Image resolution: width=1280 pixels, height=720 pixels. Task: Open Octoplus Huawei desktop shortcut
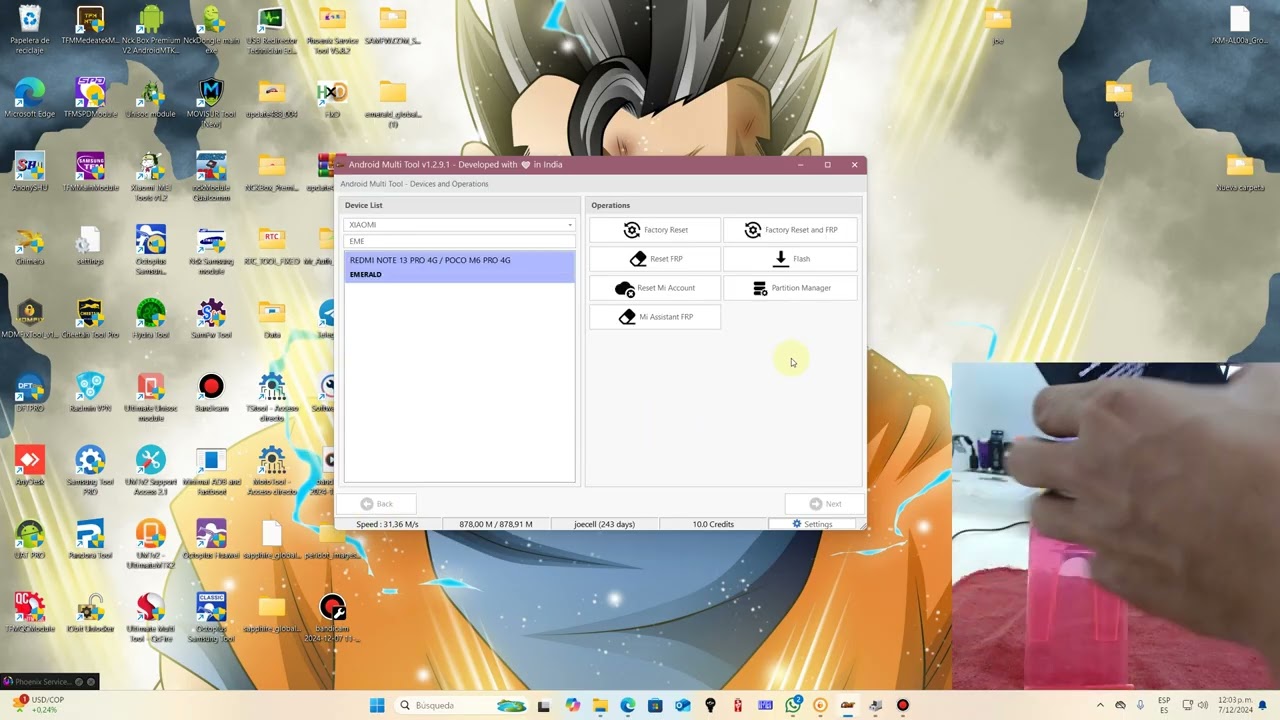(x=211, y=540)
